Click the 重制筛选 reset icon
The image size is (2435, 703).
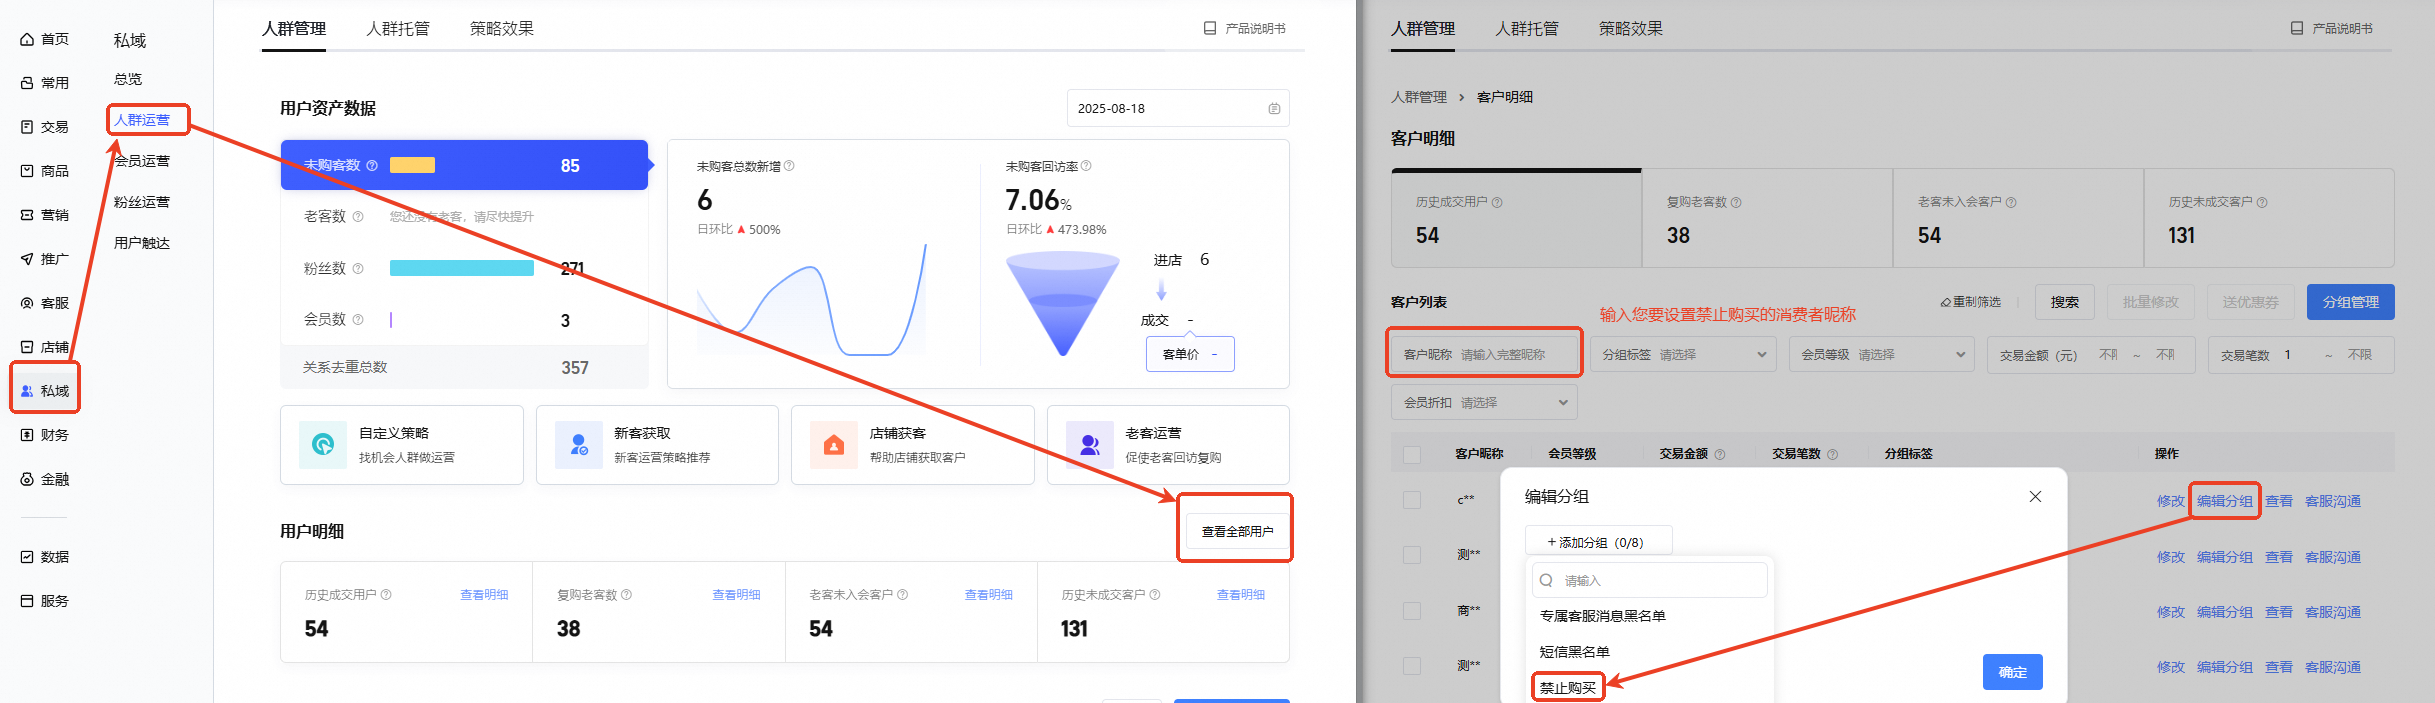click(1945, 302)
